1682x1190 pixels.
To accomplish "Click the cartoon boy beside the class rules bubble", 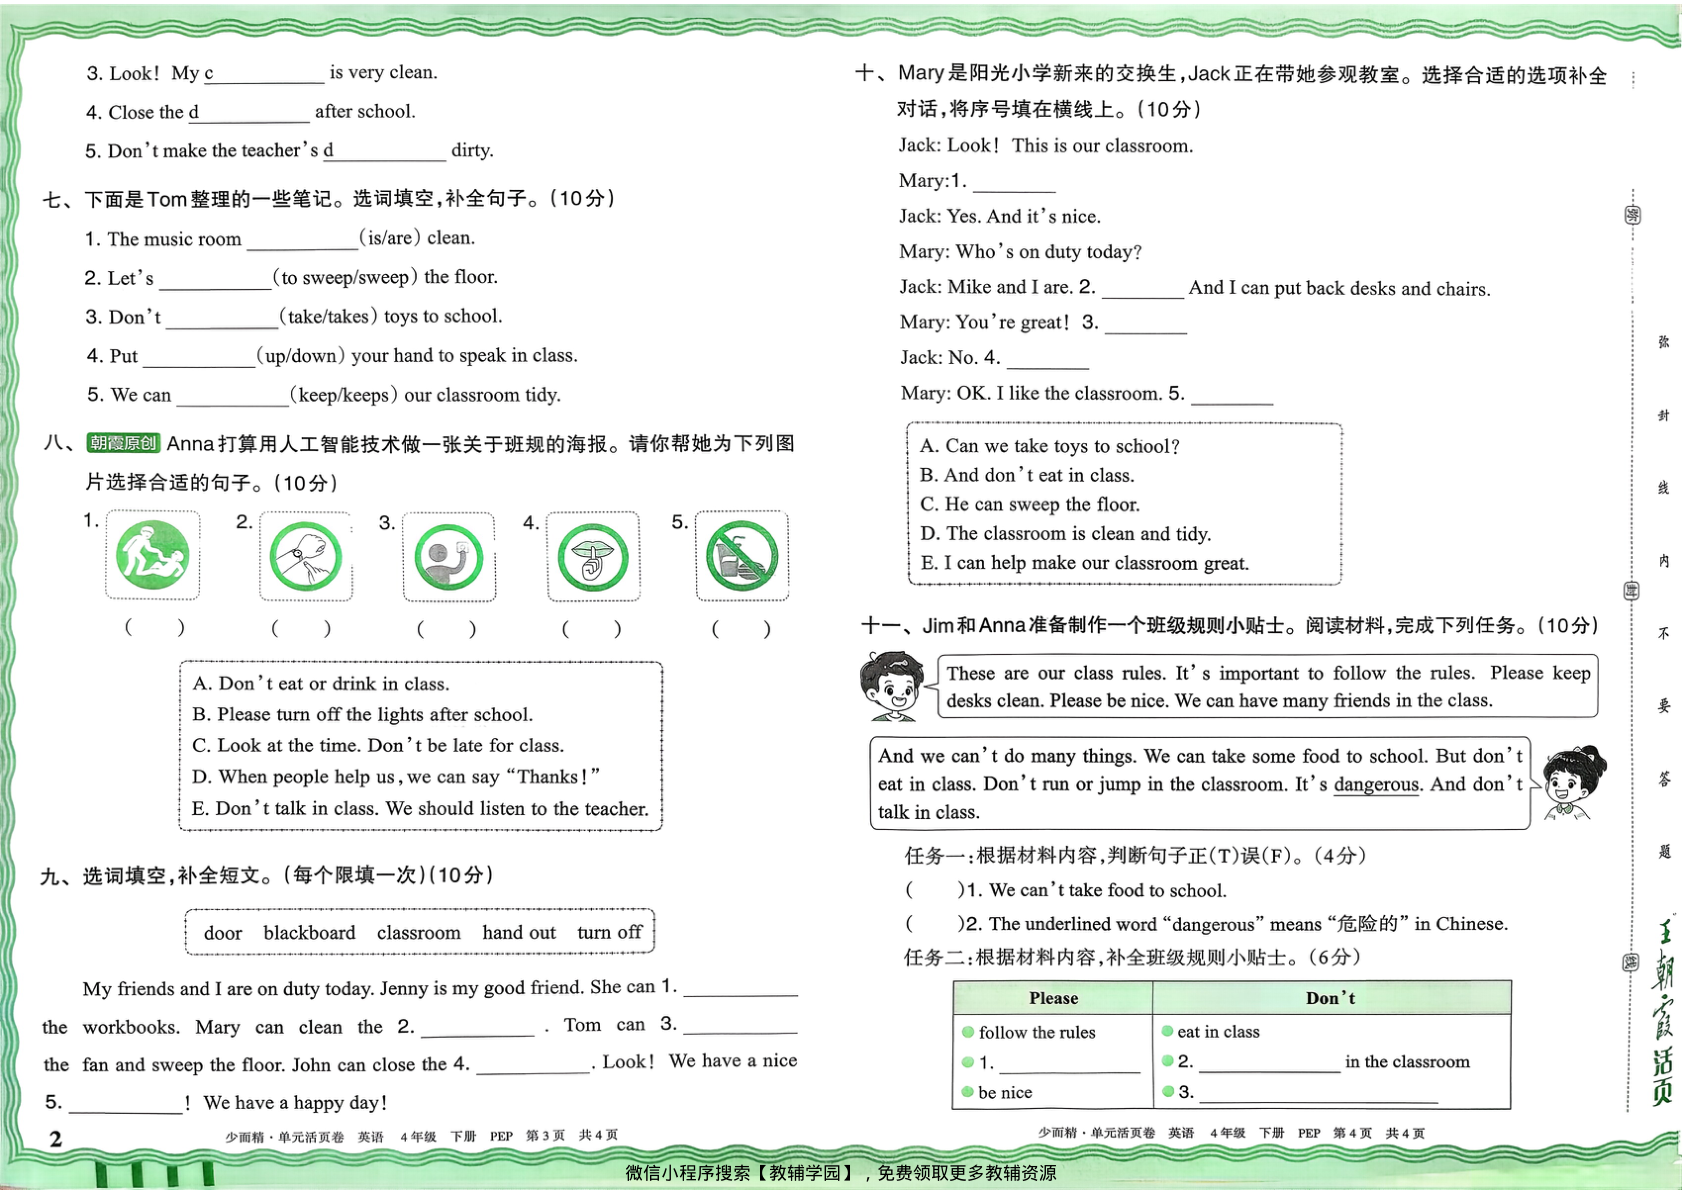I will click(892, 685).
